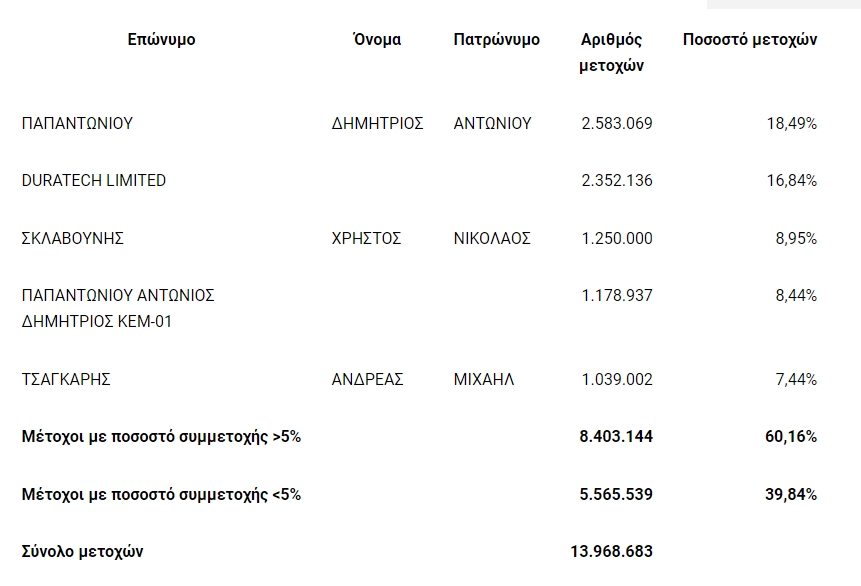Select the ΠΑΠΑΝΤΩΝΙΟΥ surname cell
The height and width of the screenshot is (586, 861).
[x=77, y=123]
